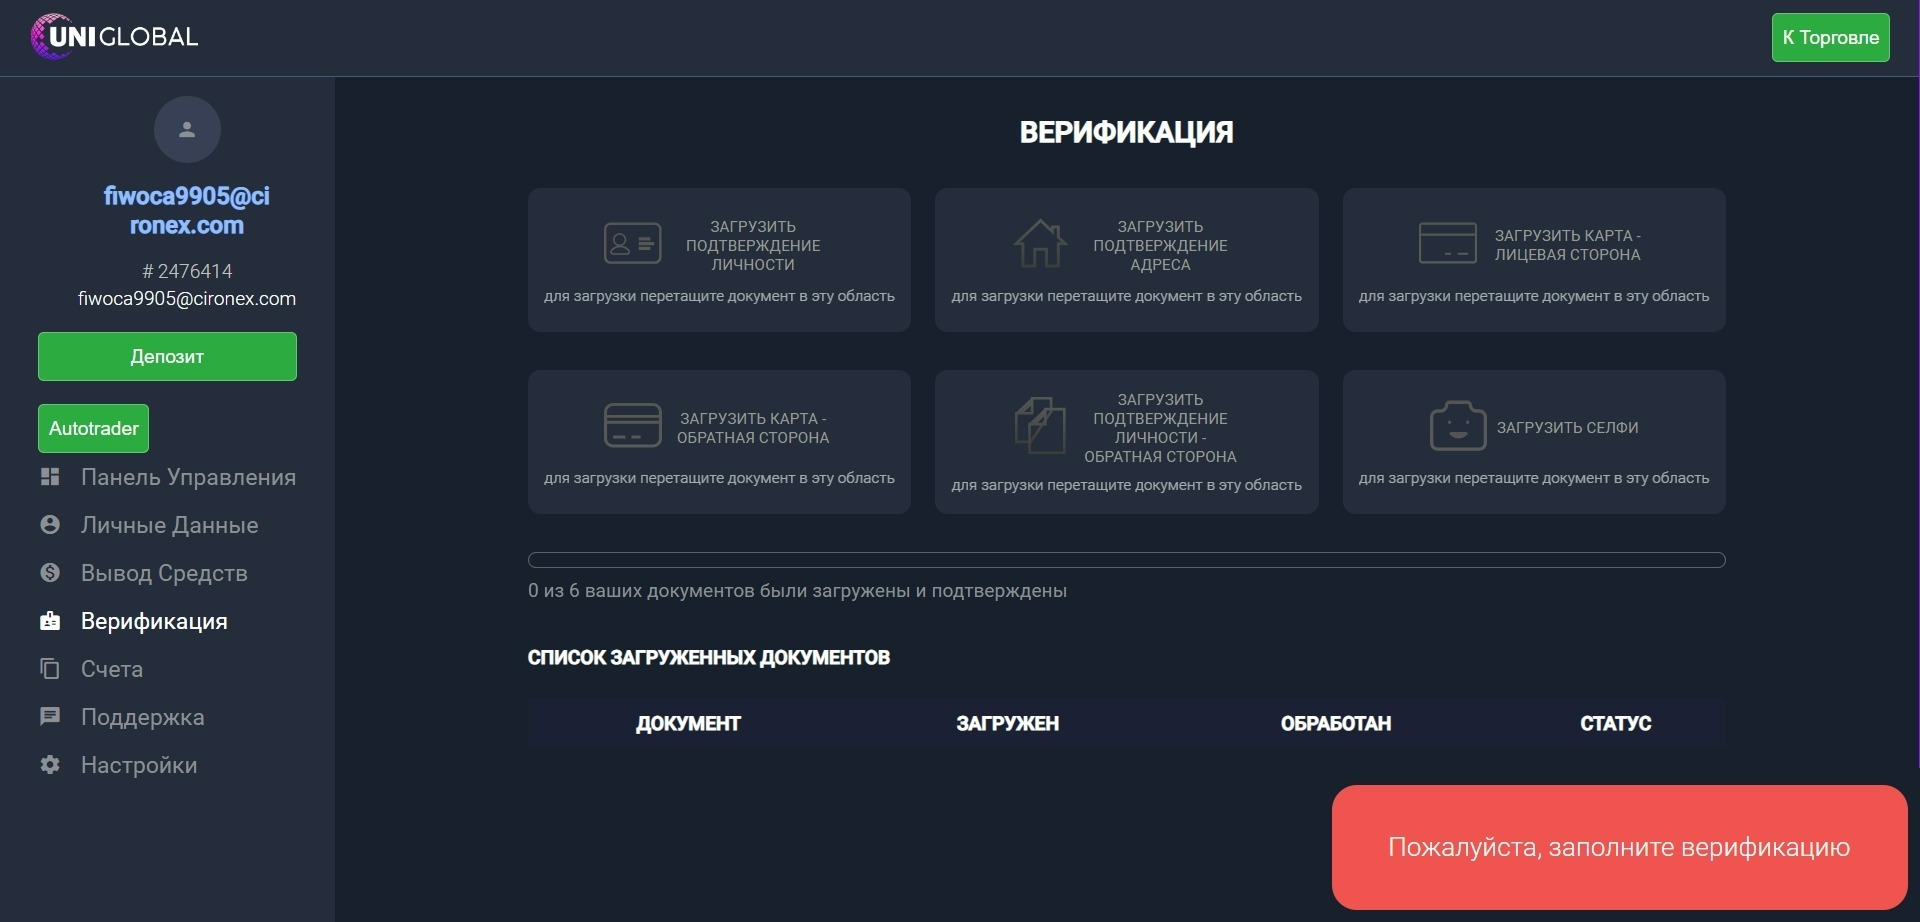
Task: Click the white email text under account number
Action: pos(187,299)
